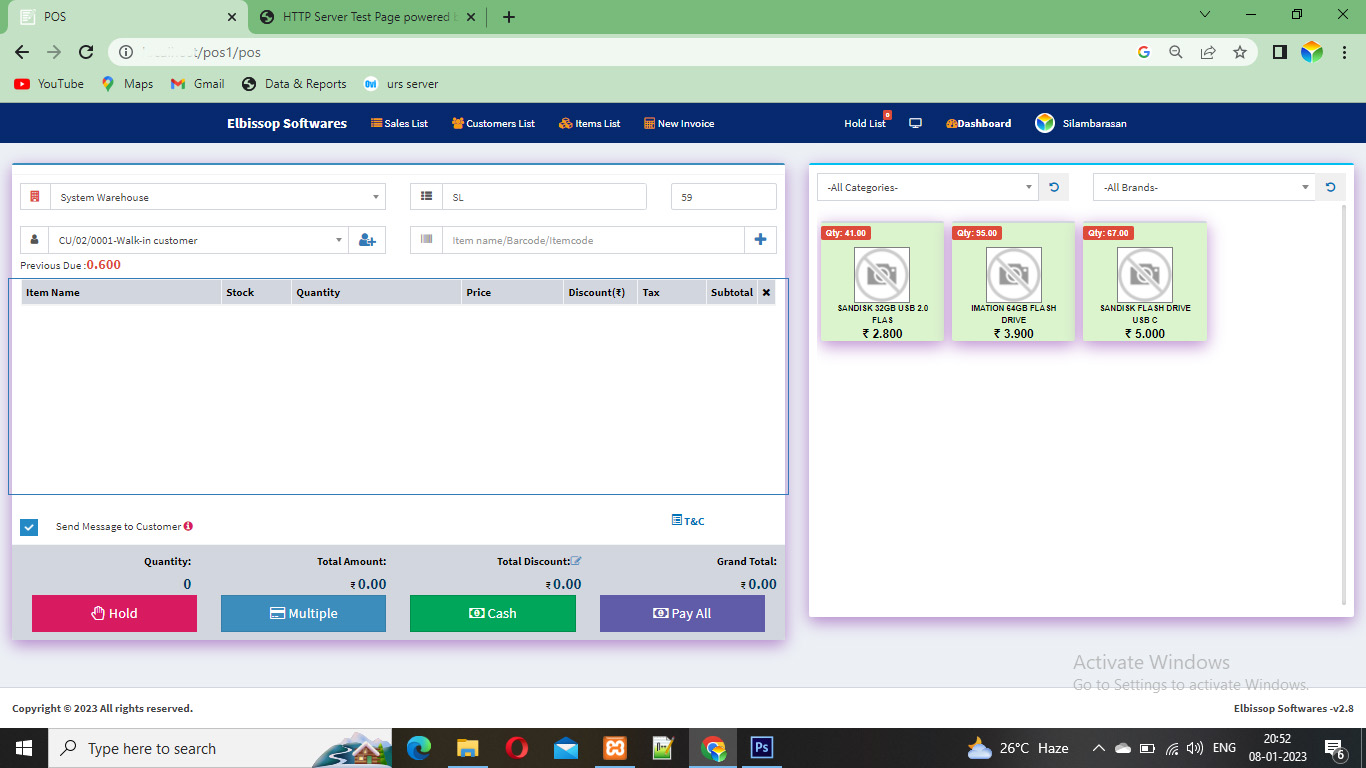Open the System Warehouse dropdown
The width and height of the screenshot is (1366, 768).
[218, 197]
